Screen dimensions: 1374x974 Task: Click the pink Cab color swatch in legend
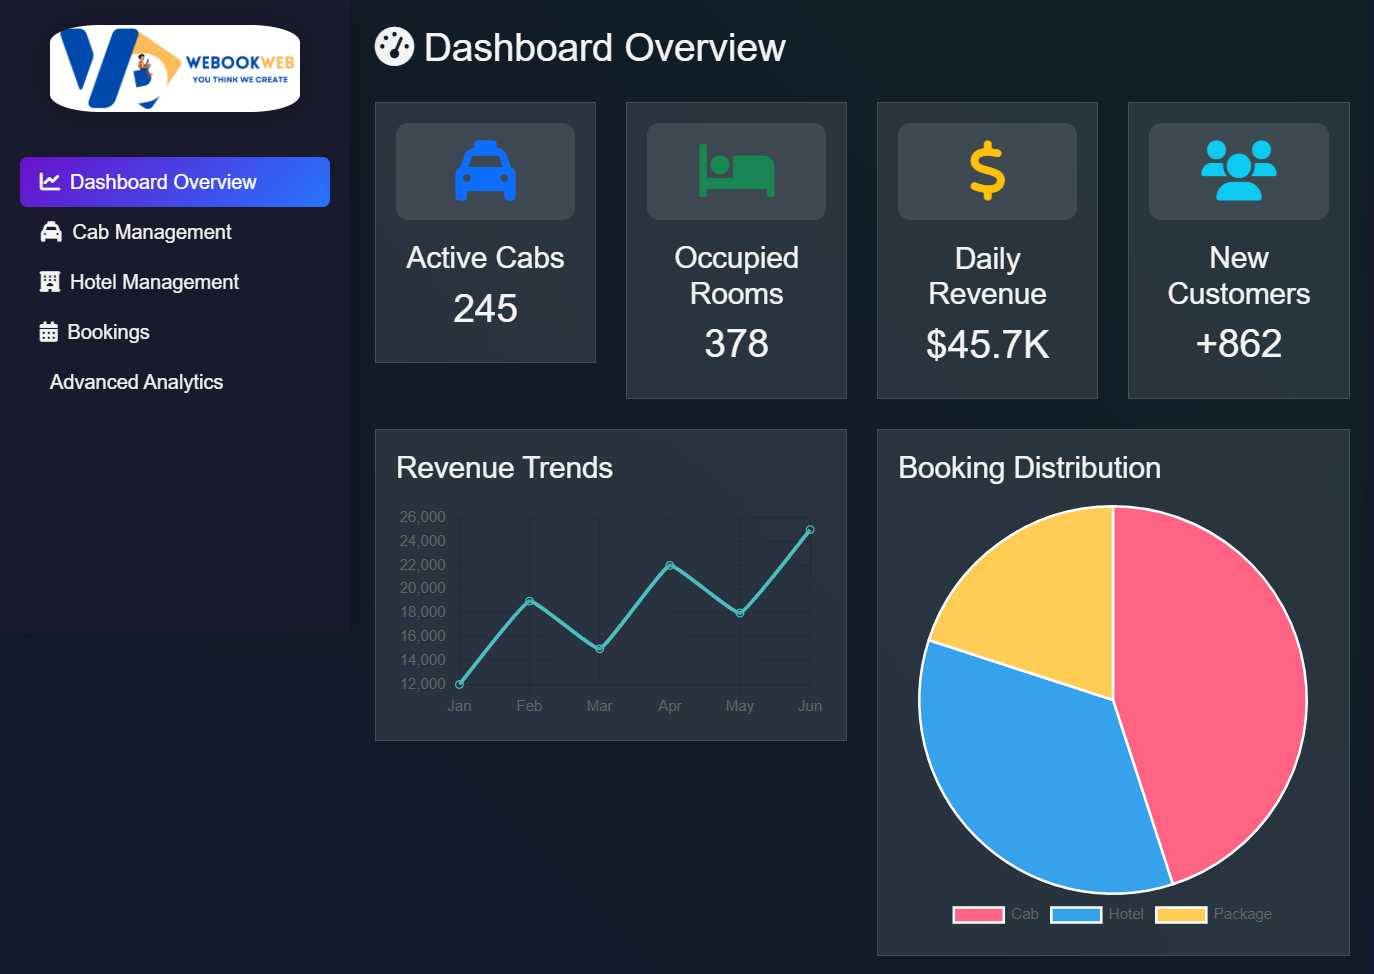(x=978, y=914)
